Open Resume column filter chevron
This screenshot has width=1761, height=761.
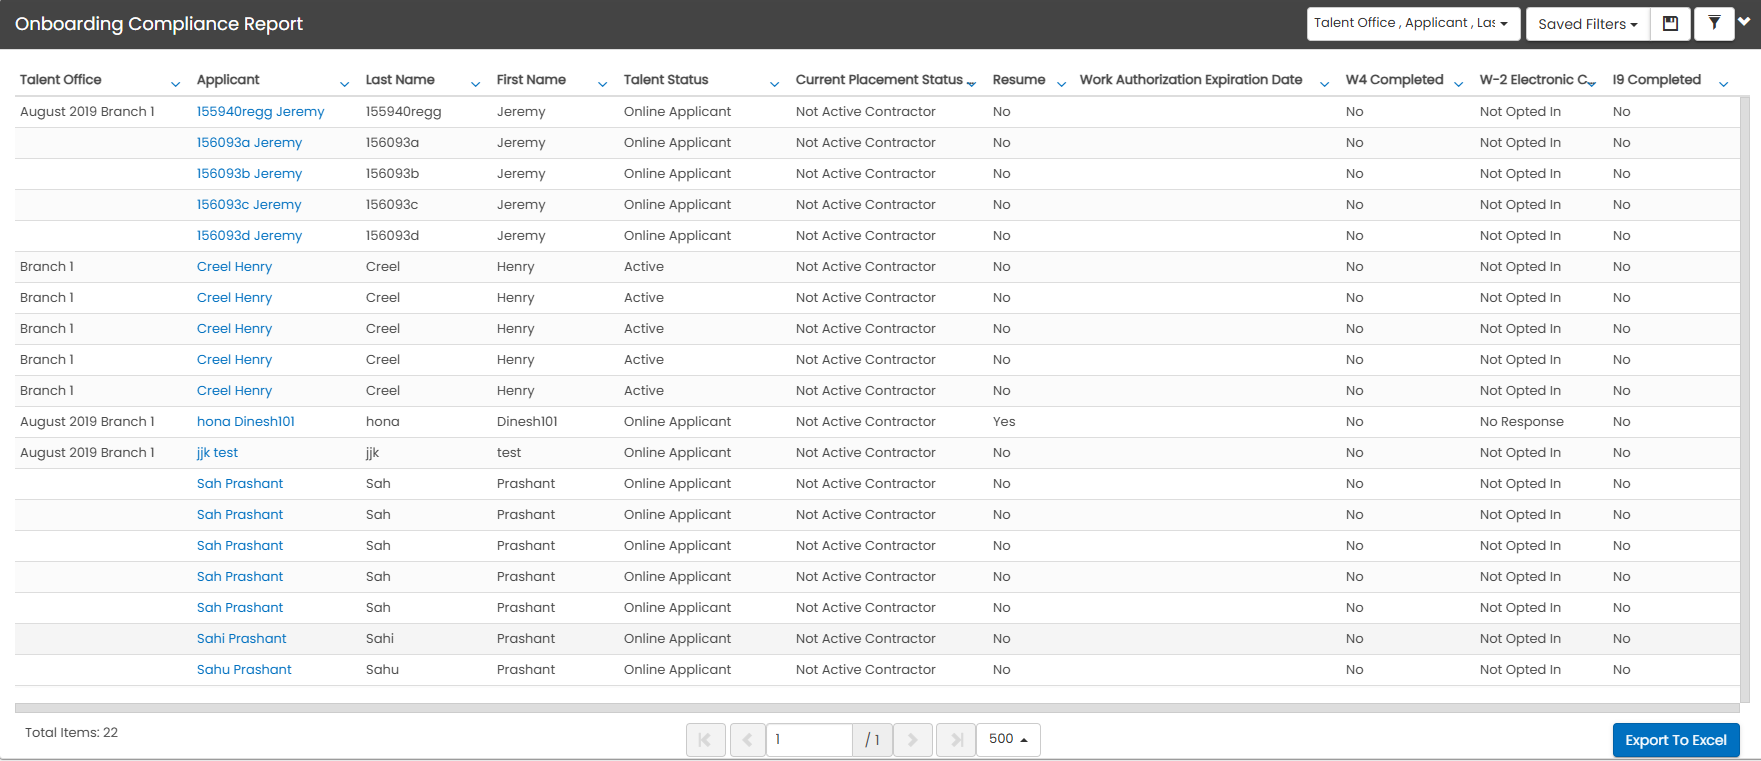[x=1062, y=84]
